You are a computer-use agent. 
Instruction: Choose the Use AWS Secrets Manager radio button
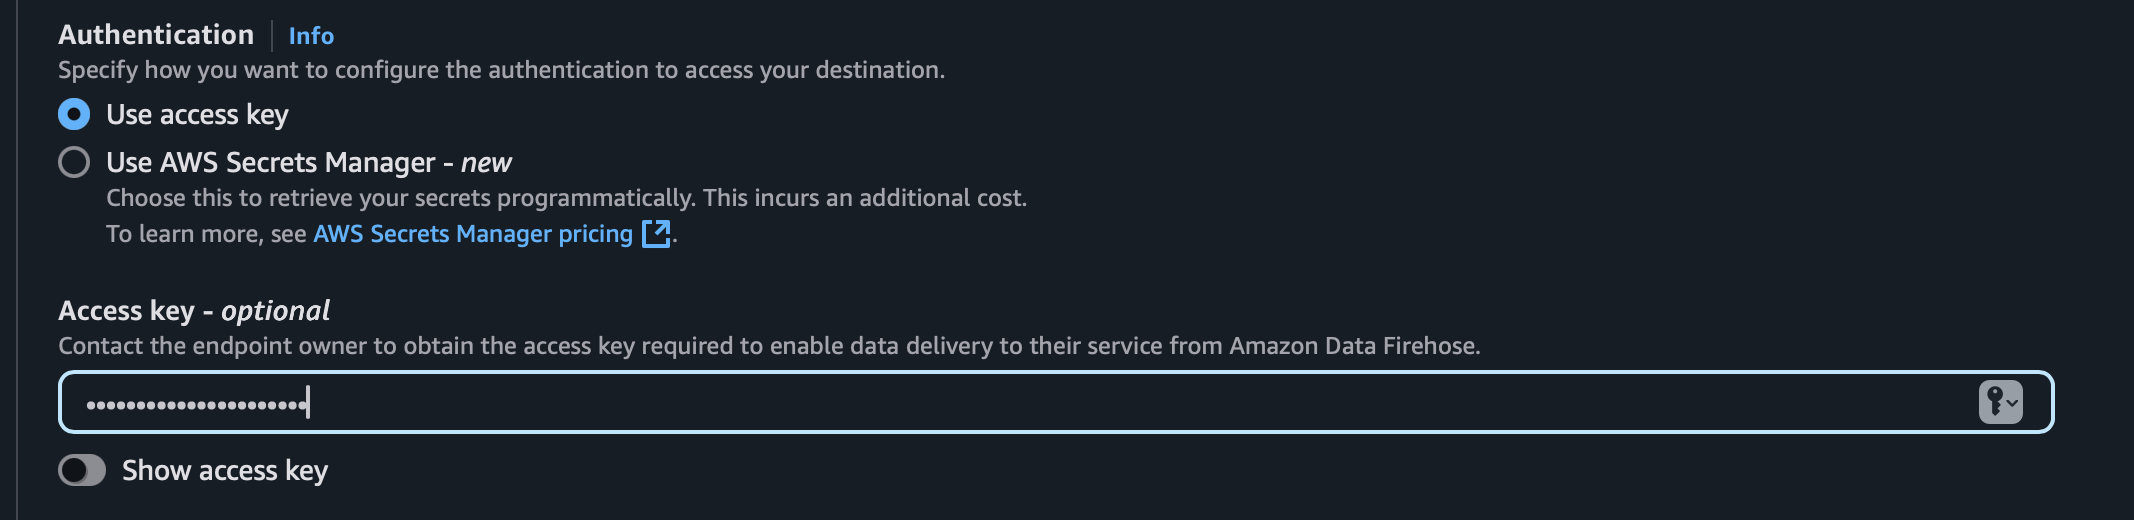[74, 162]
